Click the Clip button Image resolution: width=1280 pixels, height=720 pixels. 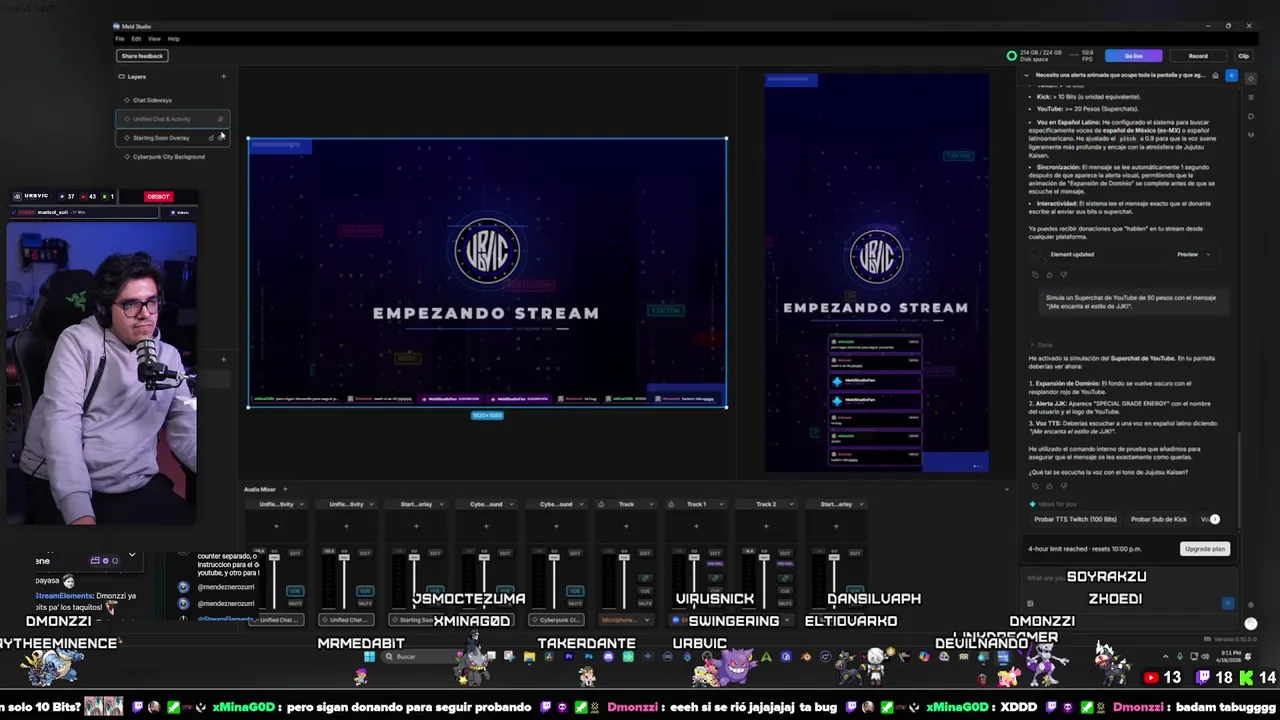(1243, 56)
